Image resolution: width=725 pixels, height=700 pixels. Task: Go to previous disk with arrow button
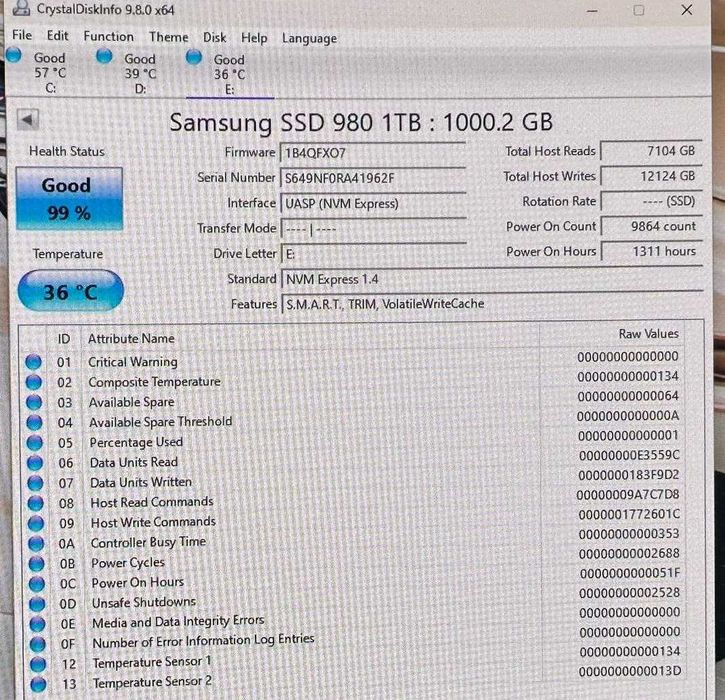pyautogui.click(x=28, y=120)
